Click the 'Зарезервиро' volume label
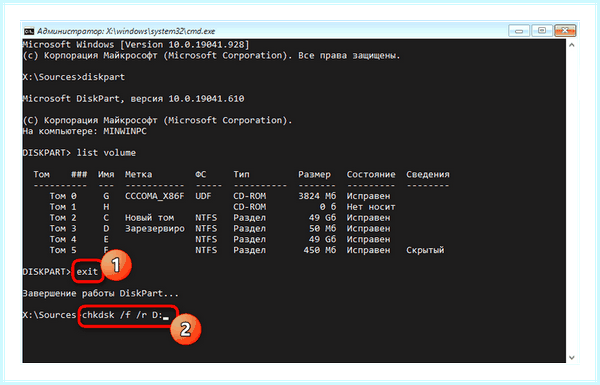Viewport: 600px width, 385px height. (x=155, y=228)
